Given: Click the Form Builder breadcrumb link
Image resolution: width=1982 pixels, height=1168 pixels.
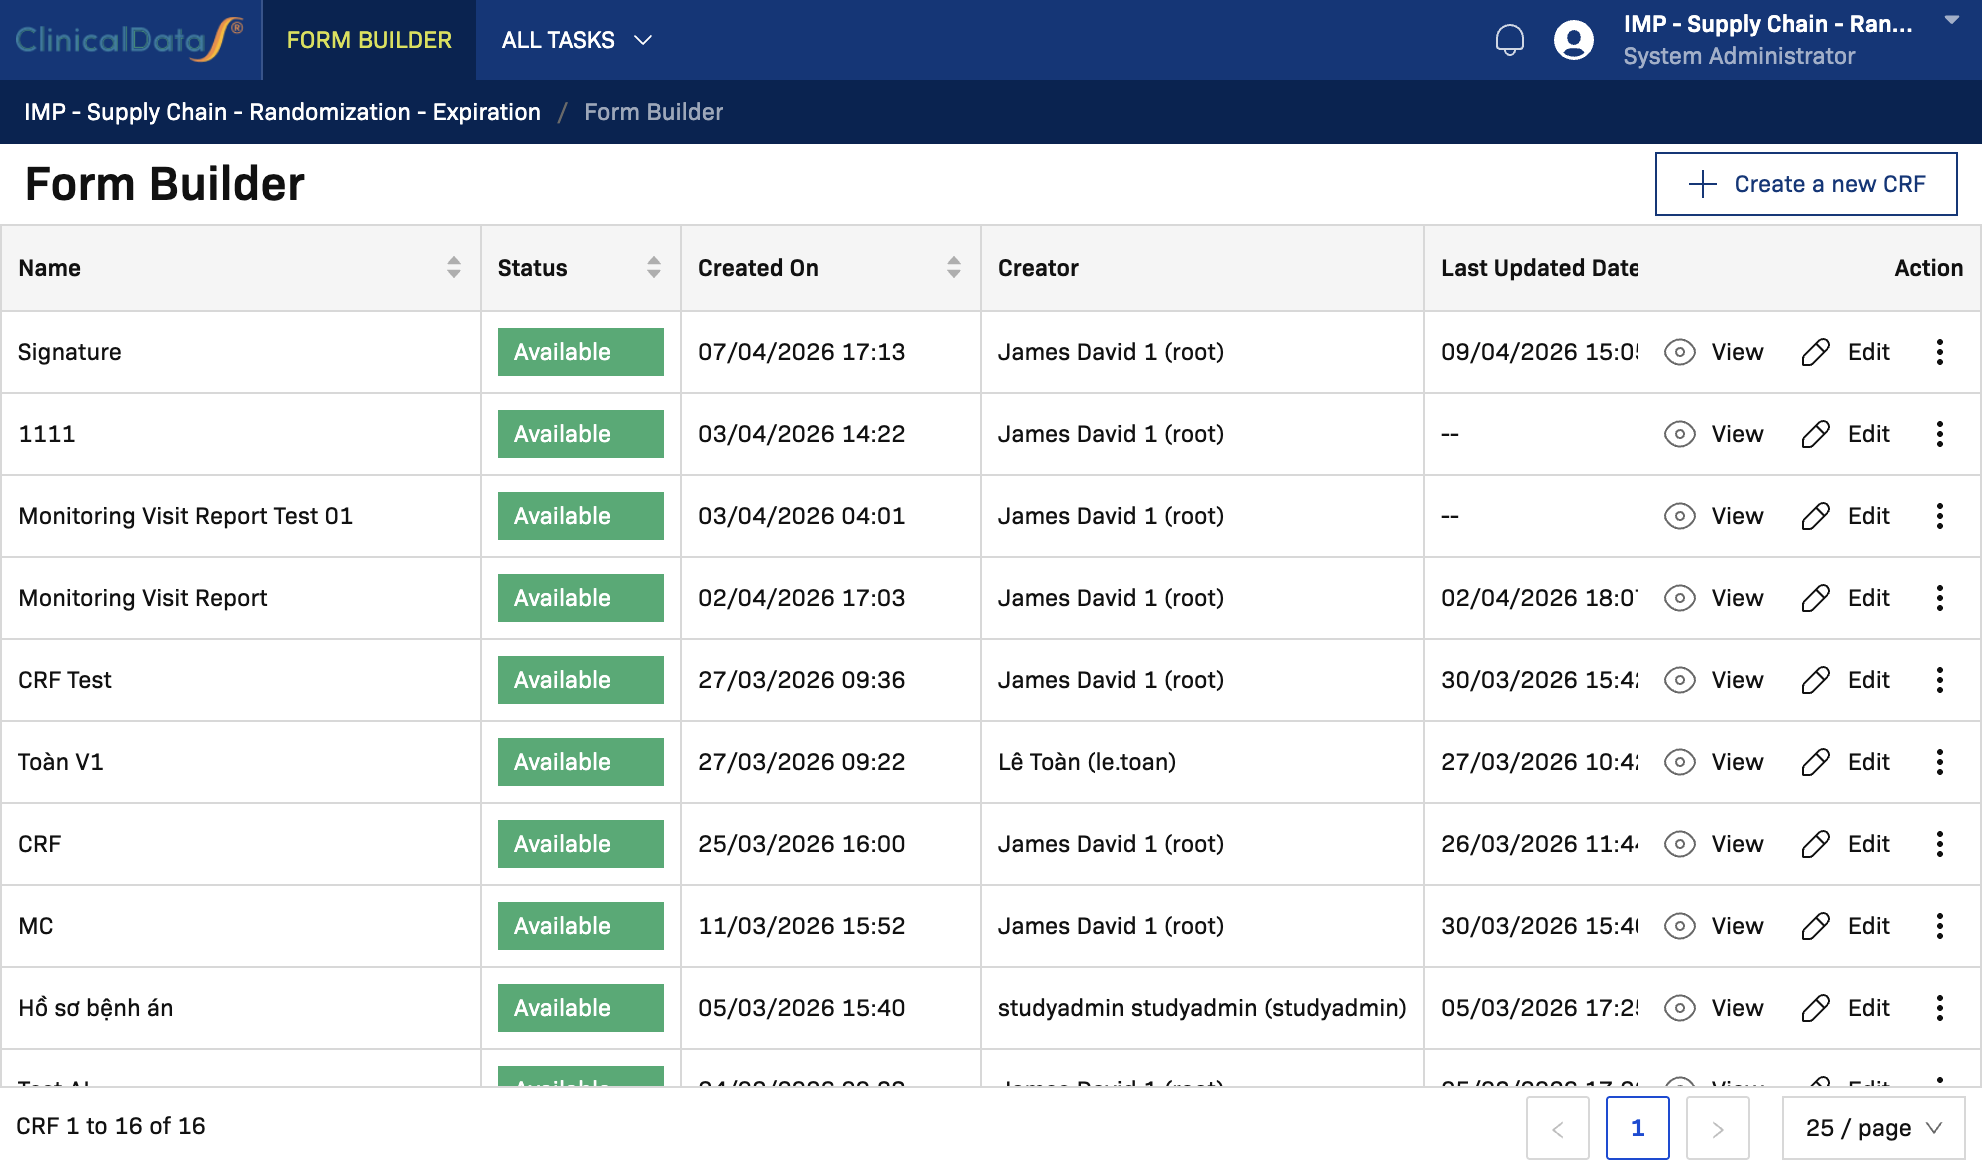Looking at the screenshot, I should 653,111.
